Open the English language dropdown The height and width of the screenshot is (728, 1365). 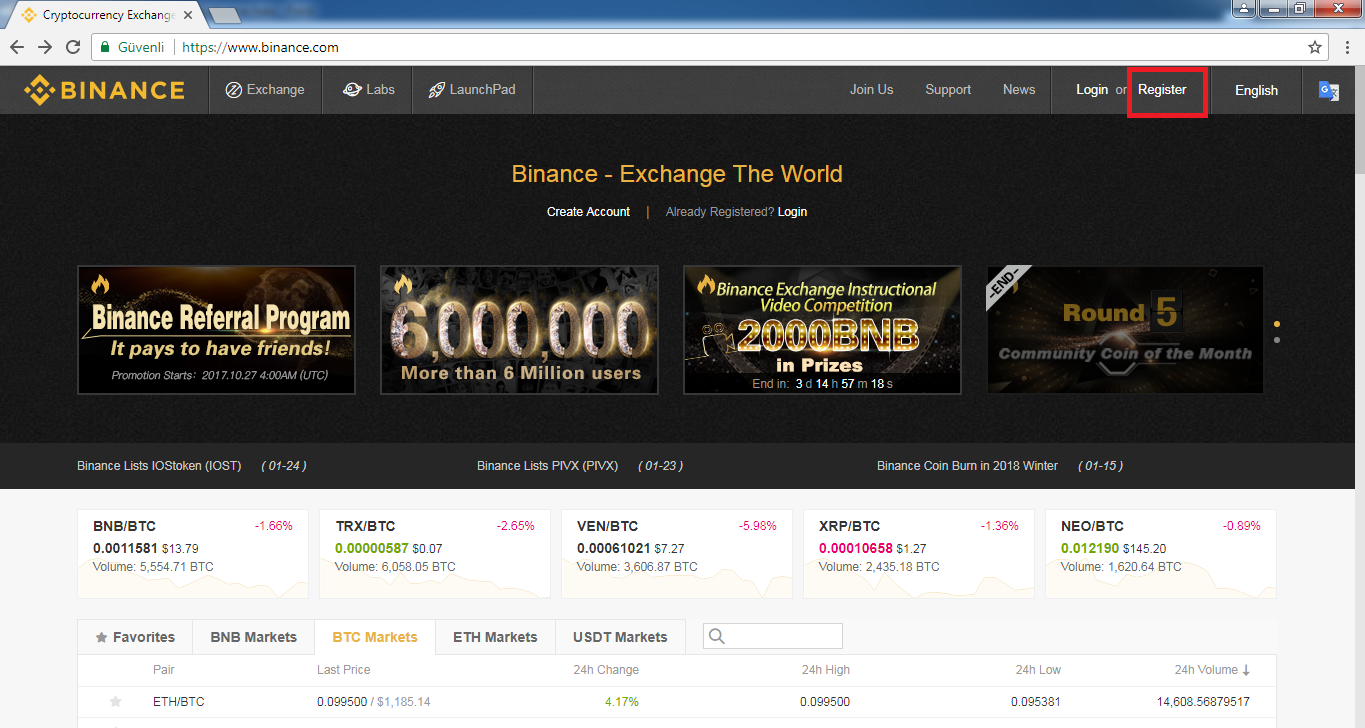[1256, 90]
